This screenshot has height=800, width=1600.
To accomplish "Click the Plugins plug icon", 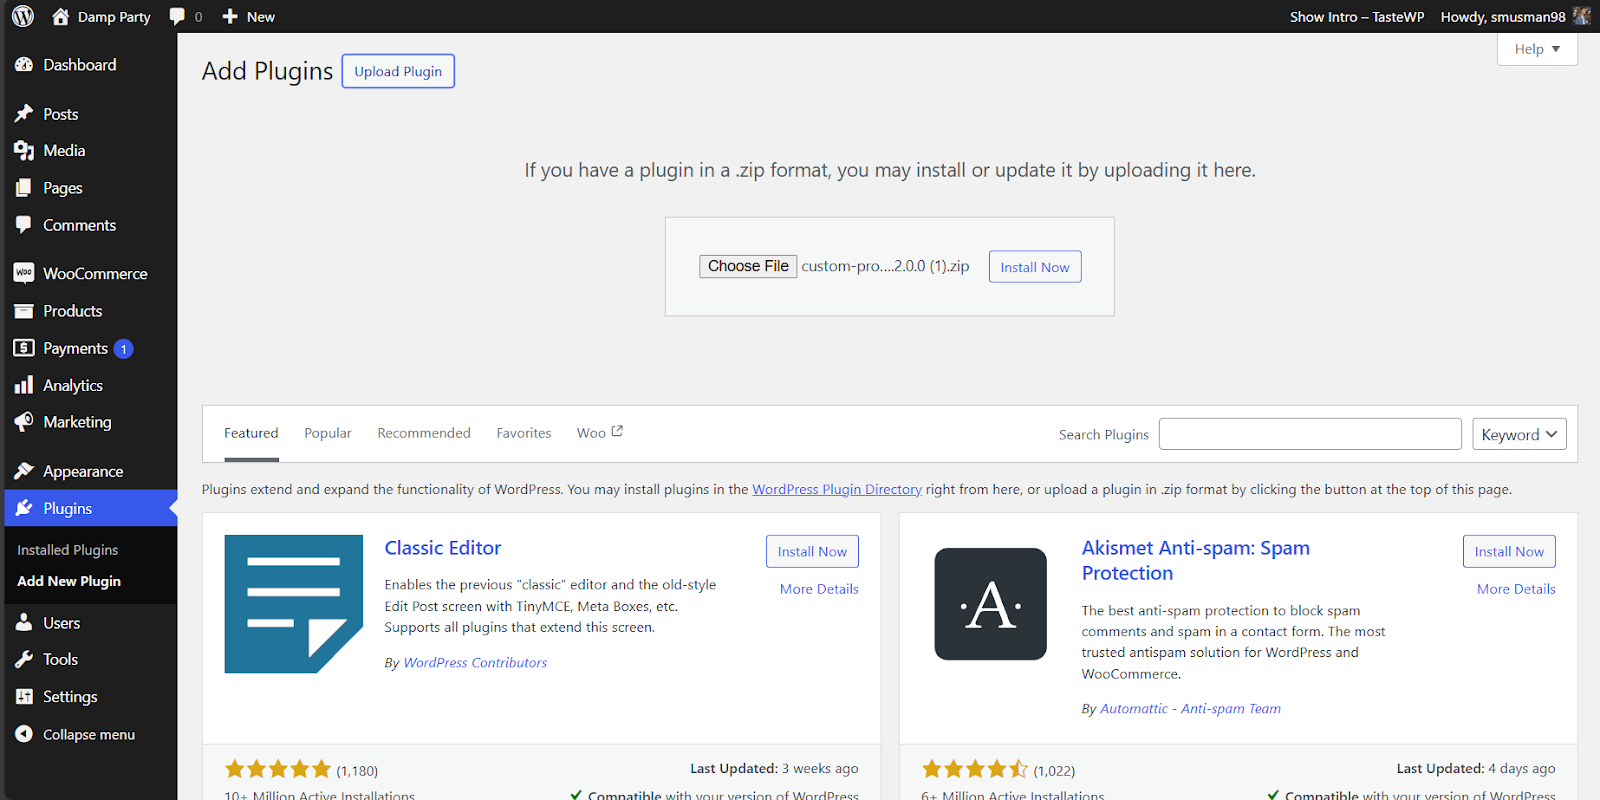I will tap(24, 508).
